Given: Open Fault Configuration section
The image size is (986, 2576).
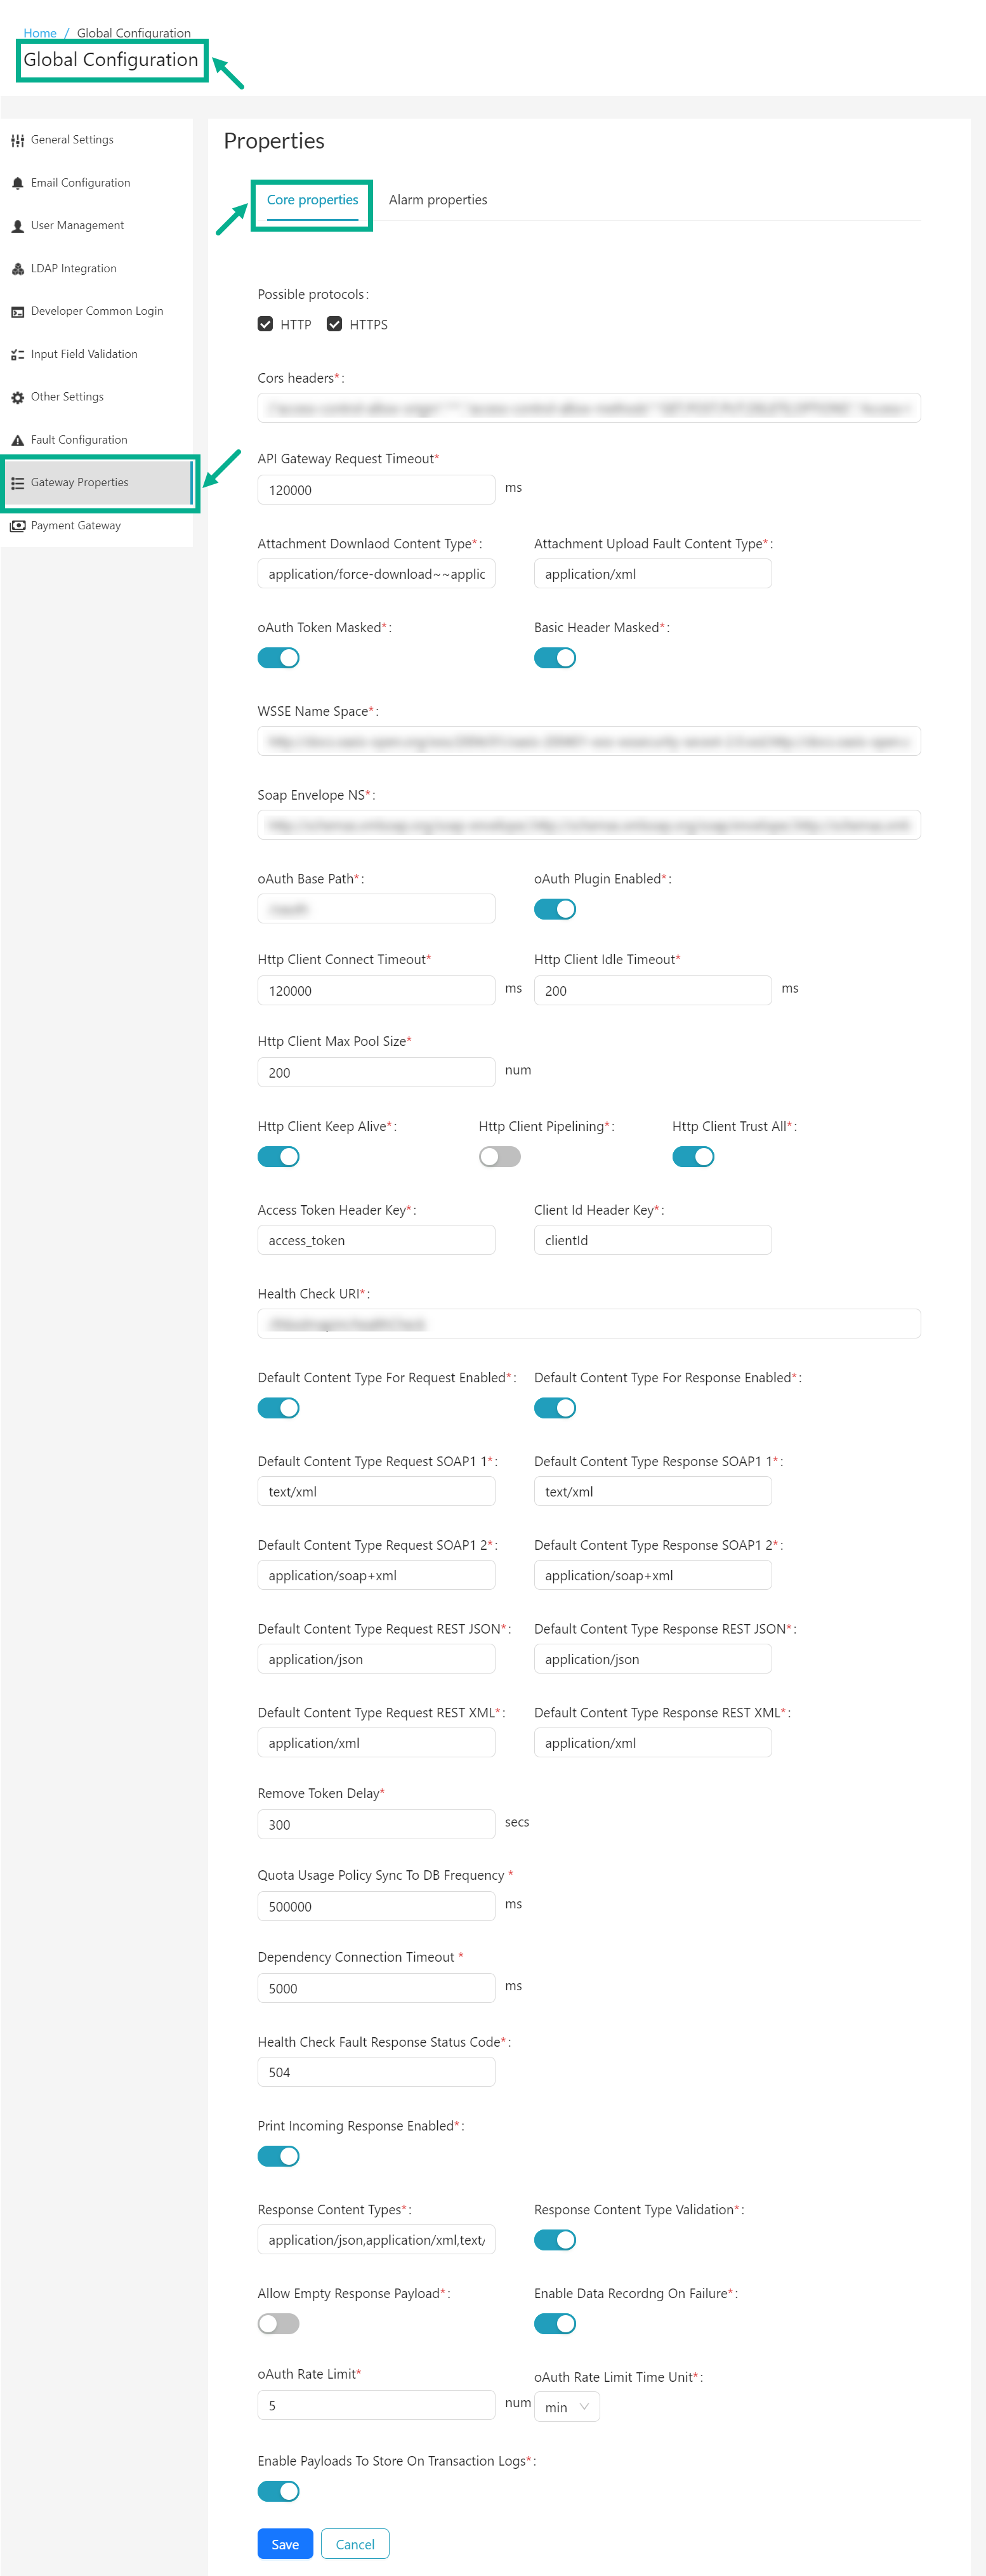Looking at the screenshot, I should click(x=79, y=439).
